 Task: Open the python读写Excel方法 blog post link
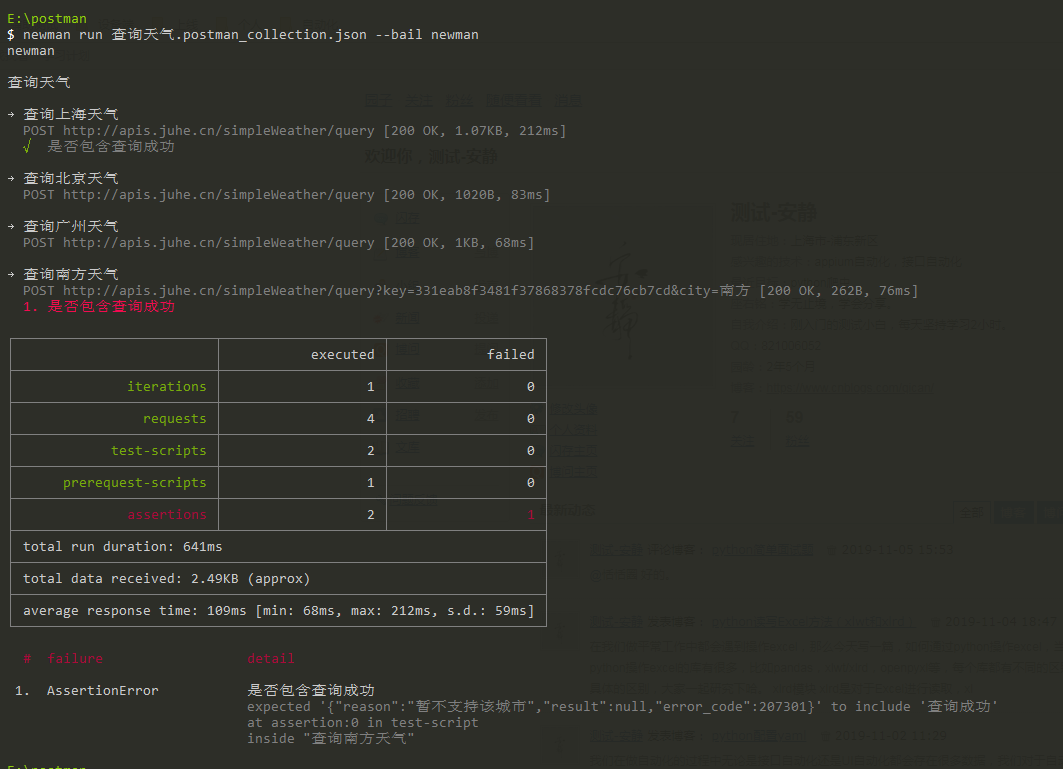(x=813, y=622)
